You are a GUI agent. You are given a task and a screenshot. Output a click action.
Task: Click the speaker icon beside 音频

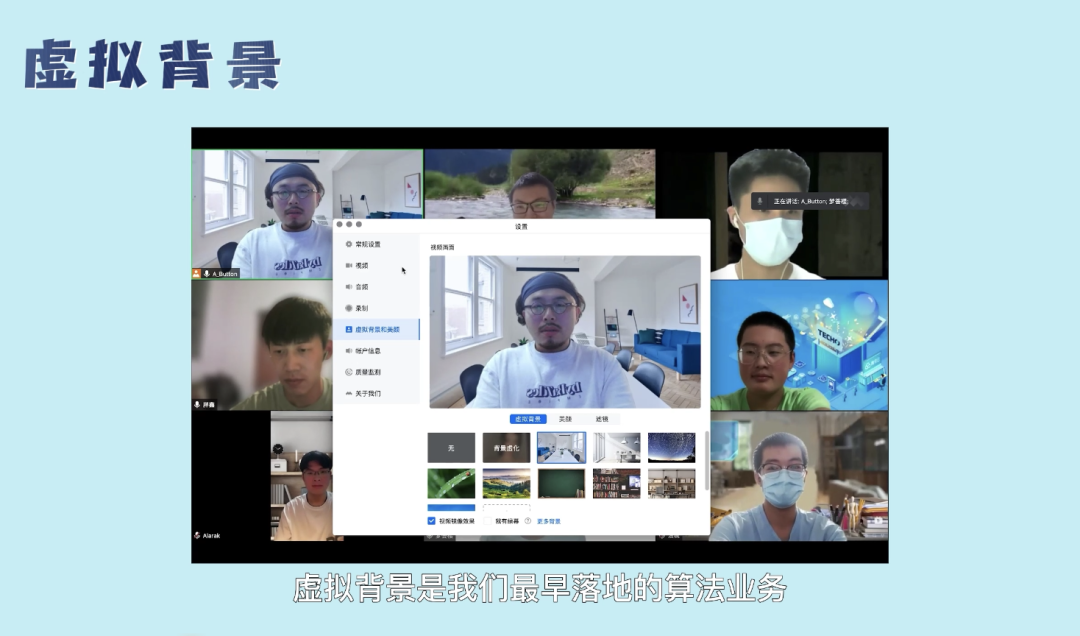[x=349, y=287]
